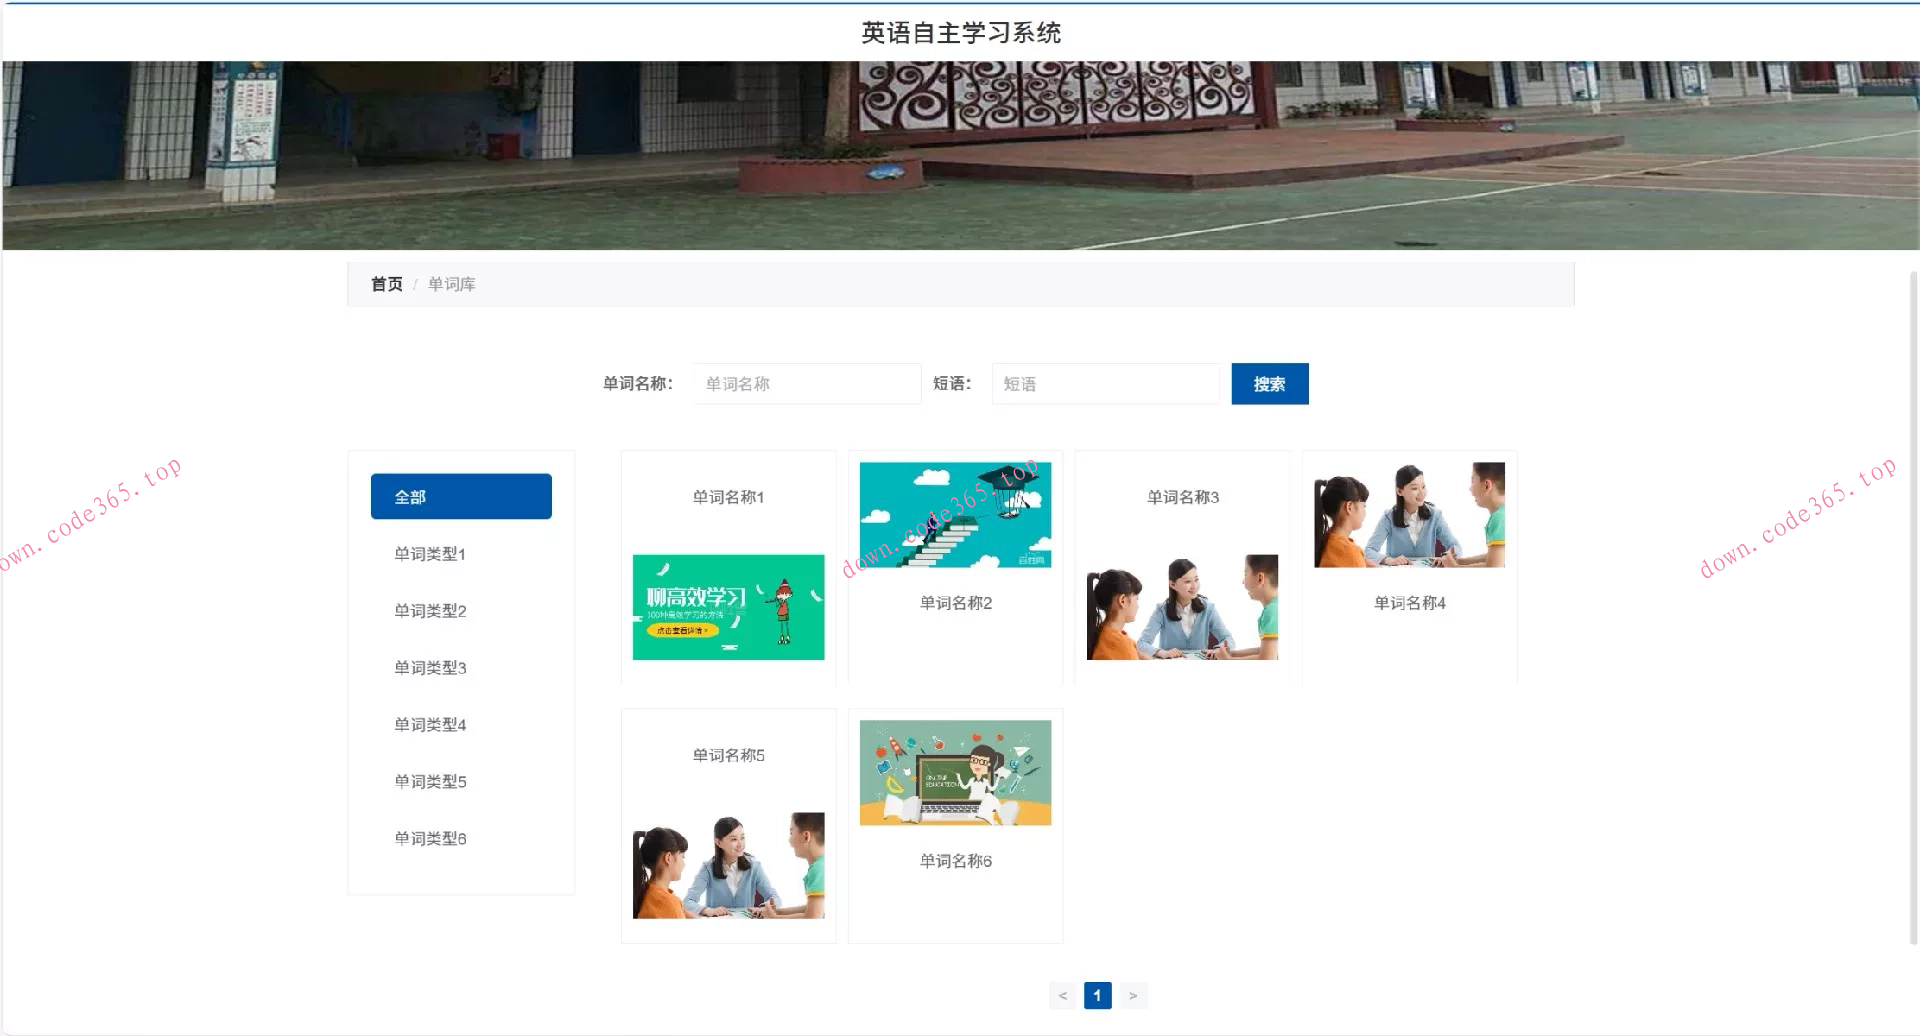
Task: Click the next page arrow
Action: pos(1133,995)
